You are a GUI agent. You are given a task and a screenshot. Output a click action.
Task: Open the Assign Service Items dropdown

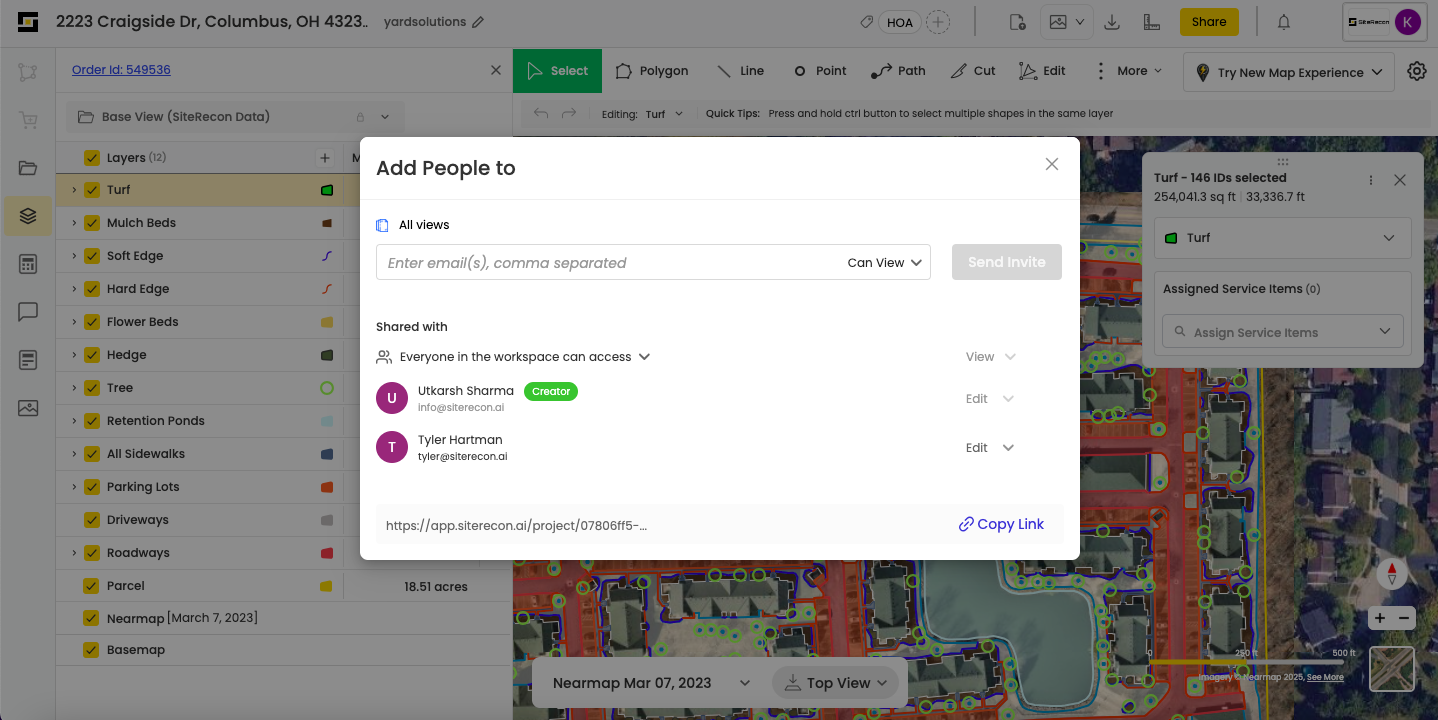(1283, 332)
